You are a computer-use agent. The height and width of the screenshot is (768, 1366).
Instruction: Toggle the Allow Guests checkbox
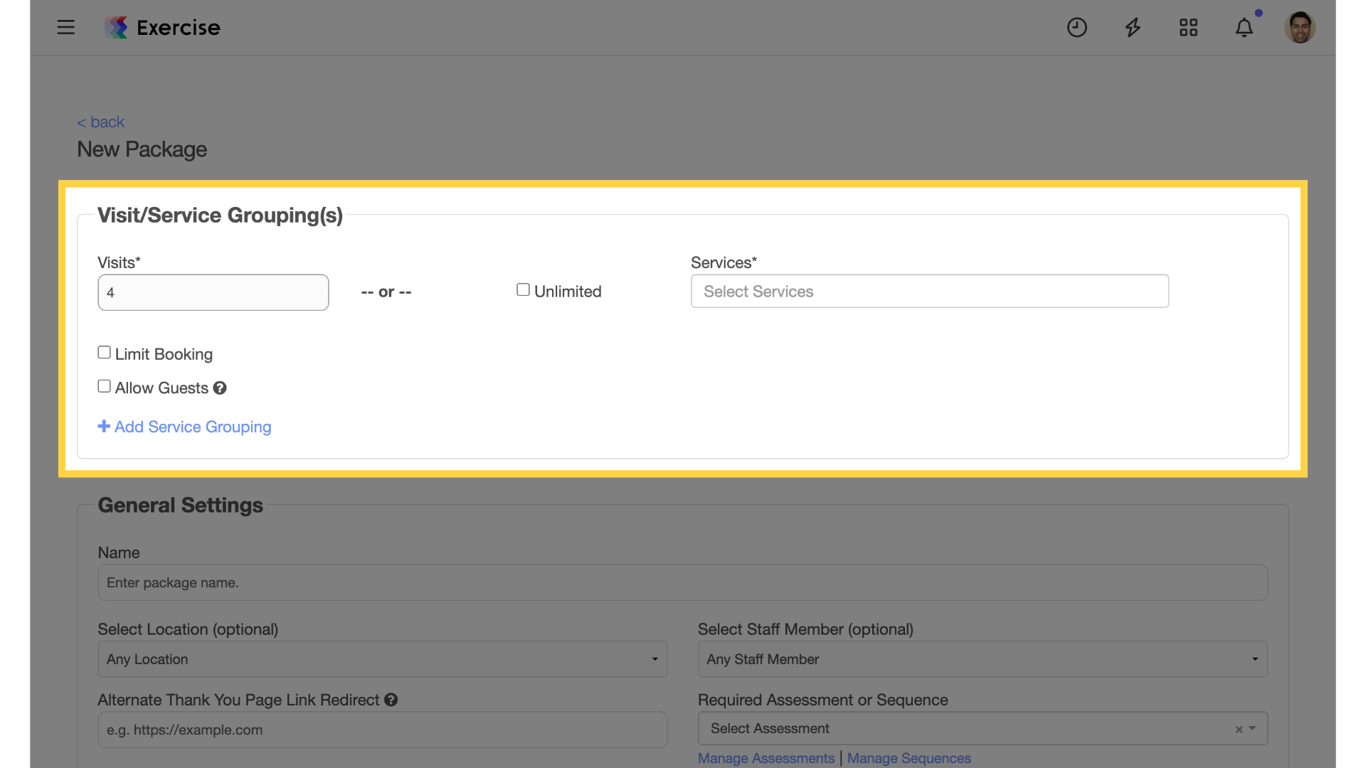coord(104,386)
